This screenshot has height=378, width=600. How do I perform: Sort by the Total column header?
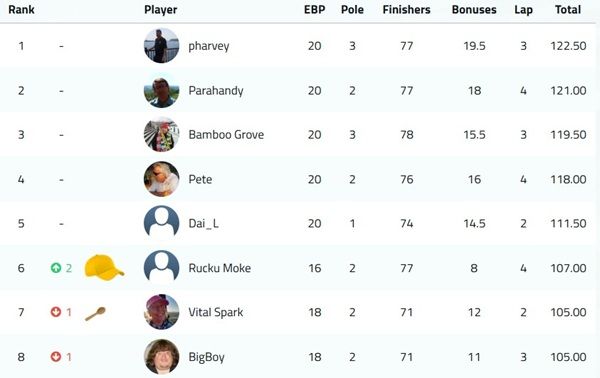568,10
